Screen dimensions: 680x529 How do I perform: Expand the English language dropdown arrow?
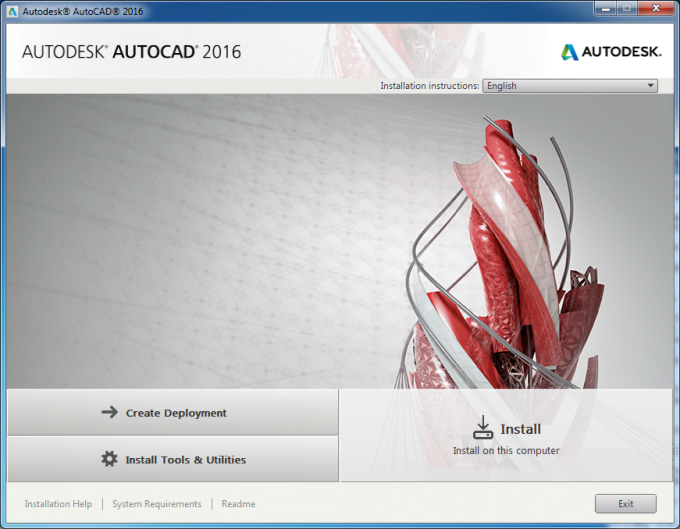pos(650,86)
